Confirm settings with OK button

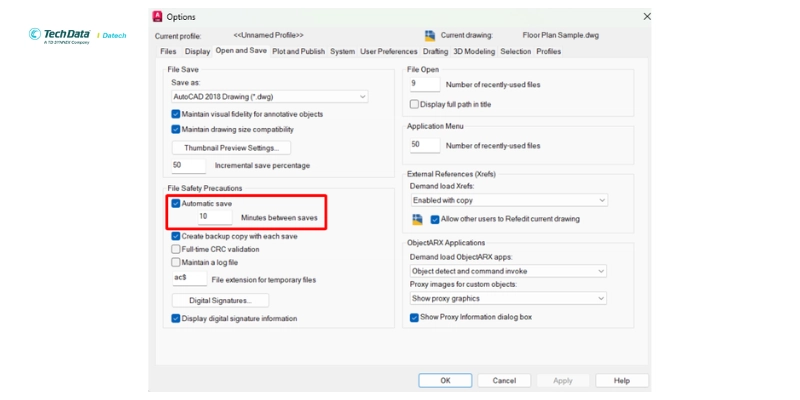point(445,381)
